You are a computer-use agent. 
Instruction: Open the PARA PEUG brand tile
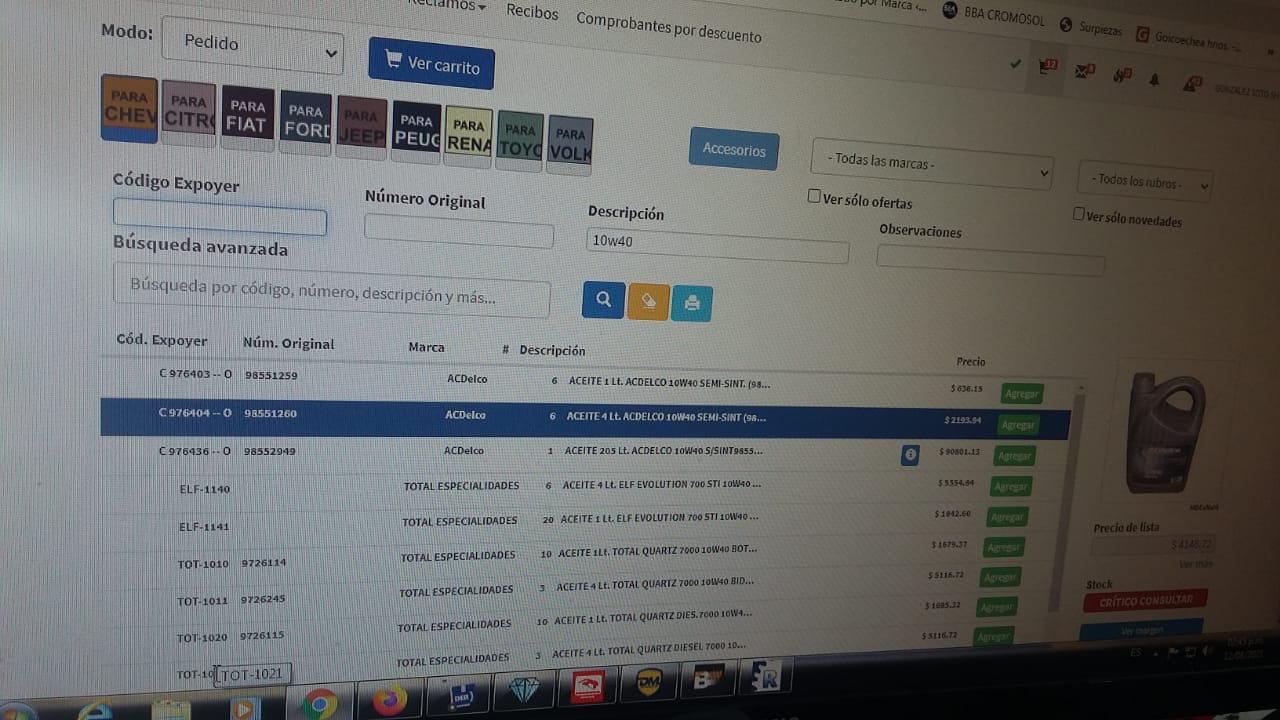pos(417,131)
